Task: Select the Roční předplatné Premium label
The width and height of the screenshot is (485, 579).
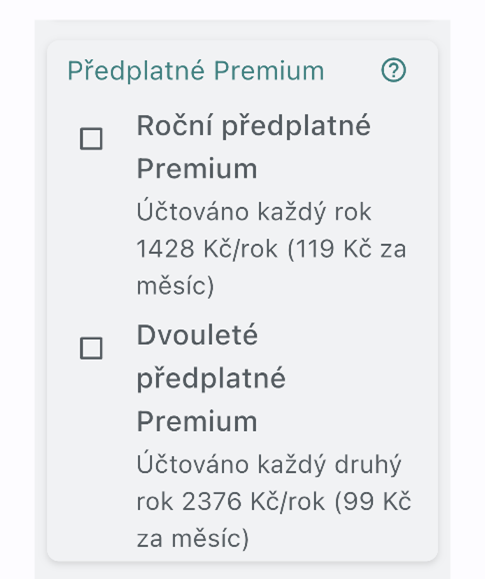Action: point(253,147)
